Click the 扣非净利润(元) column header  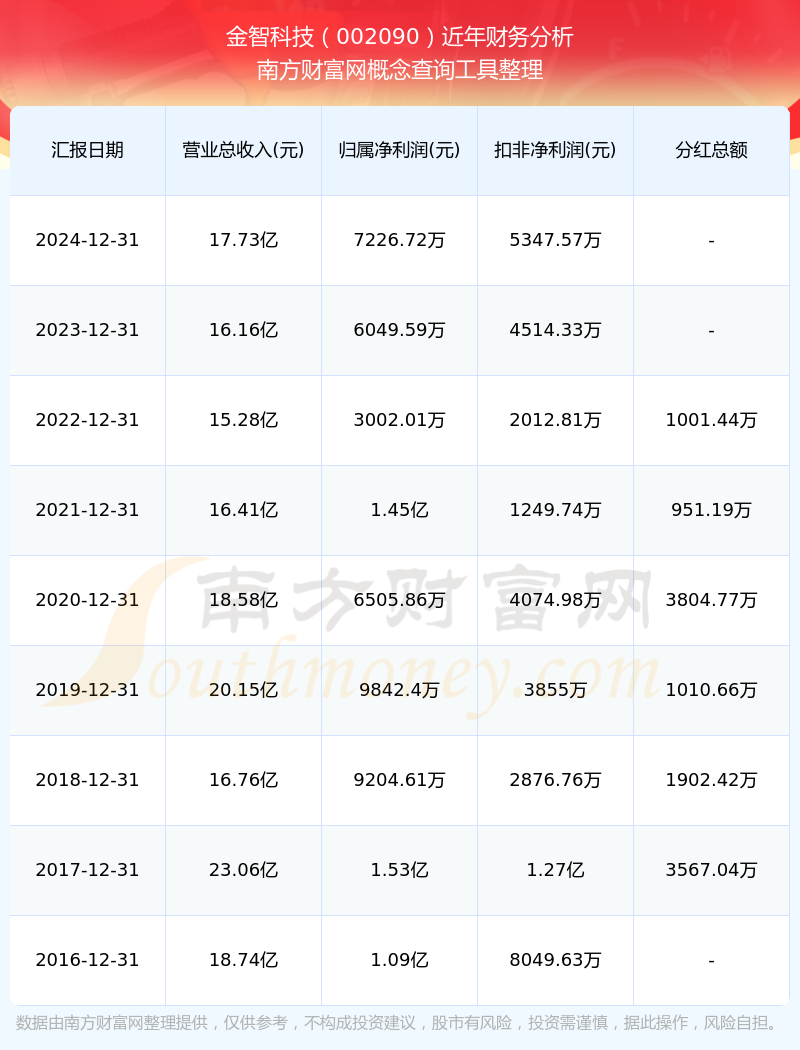[556, 150]
